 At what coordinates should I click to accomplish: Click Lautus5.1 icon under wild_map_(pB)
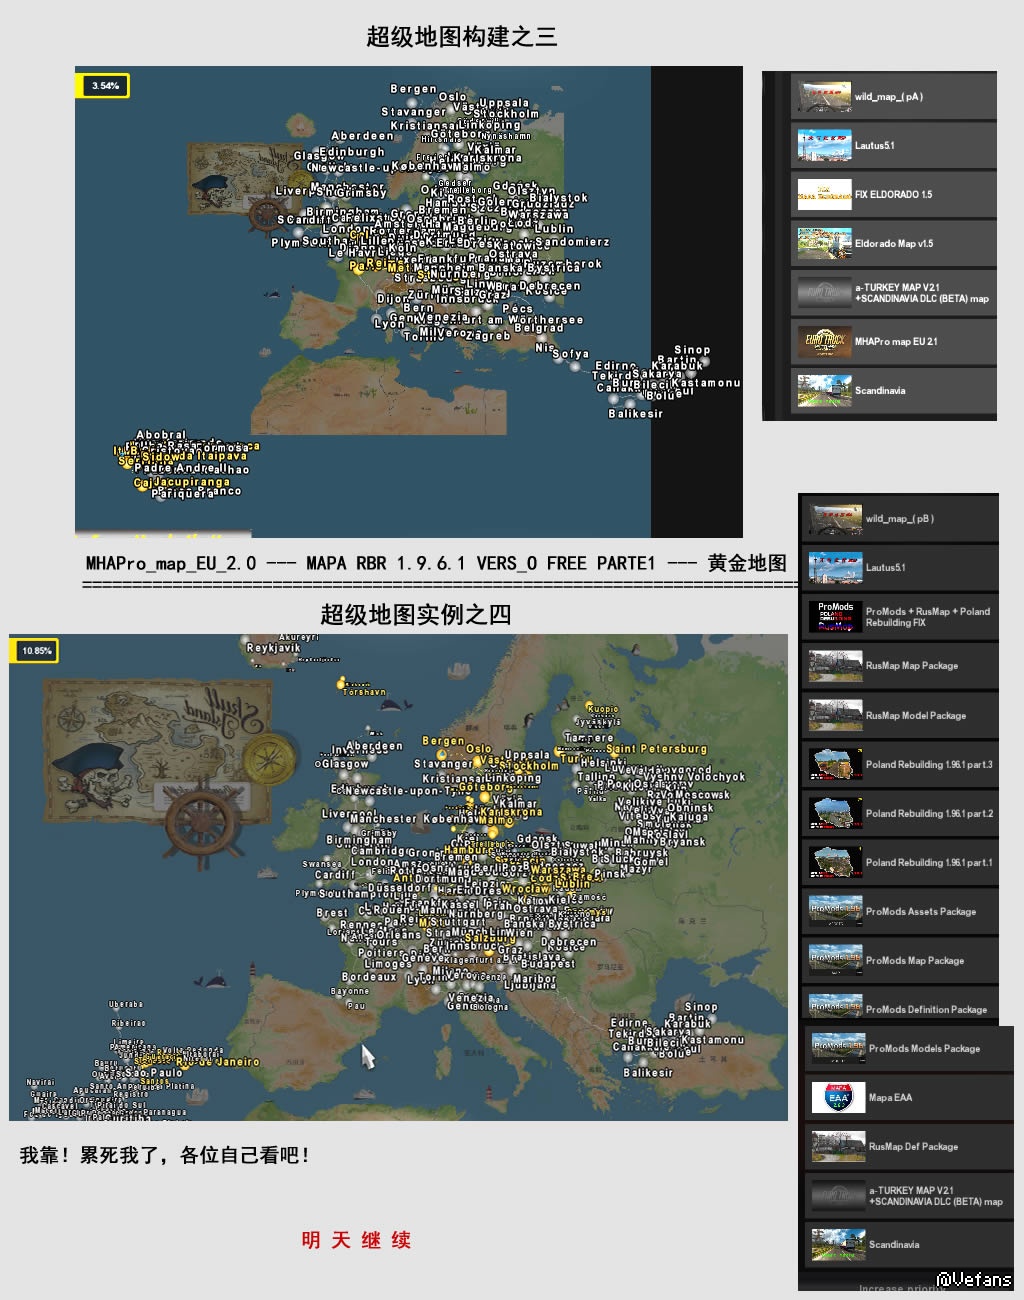835,567
